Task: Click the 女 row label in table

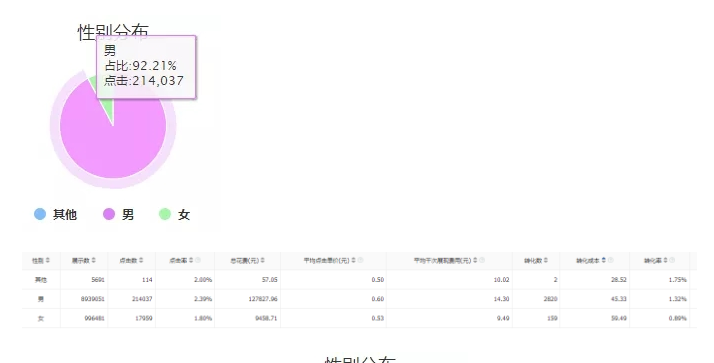Action: (41, 318)
